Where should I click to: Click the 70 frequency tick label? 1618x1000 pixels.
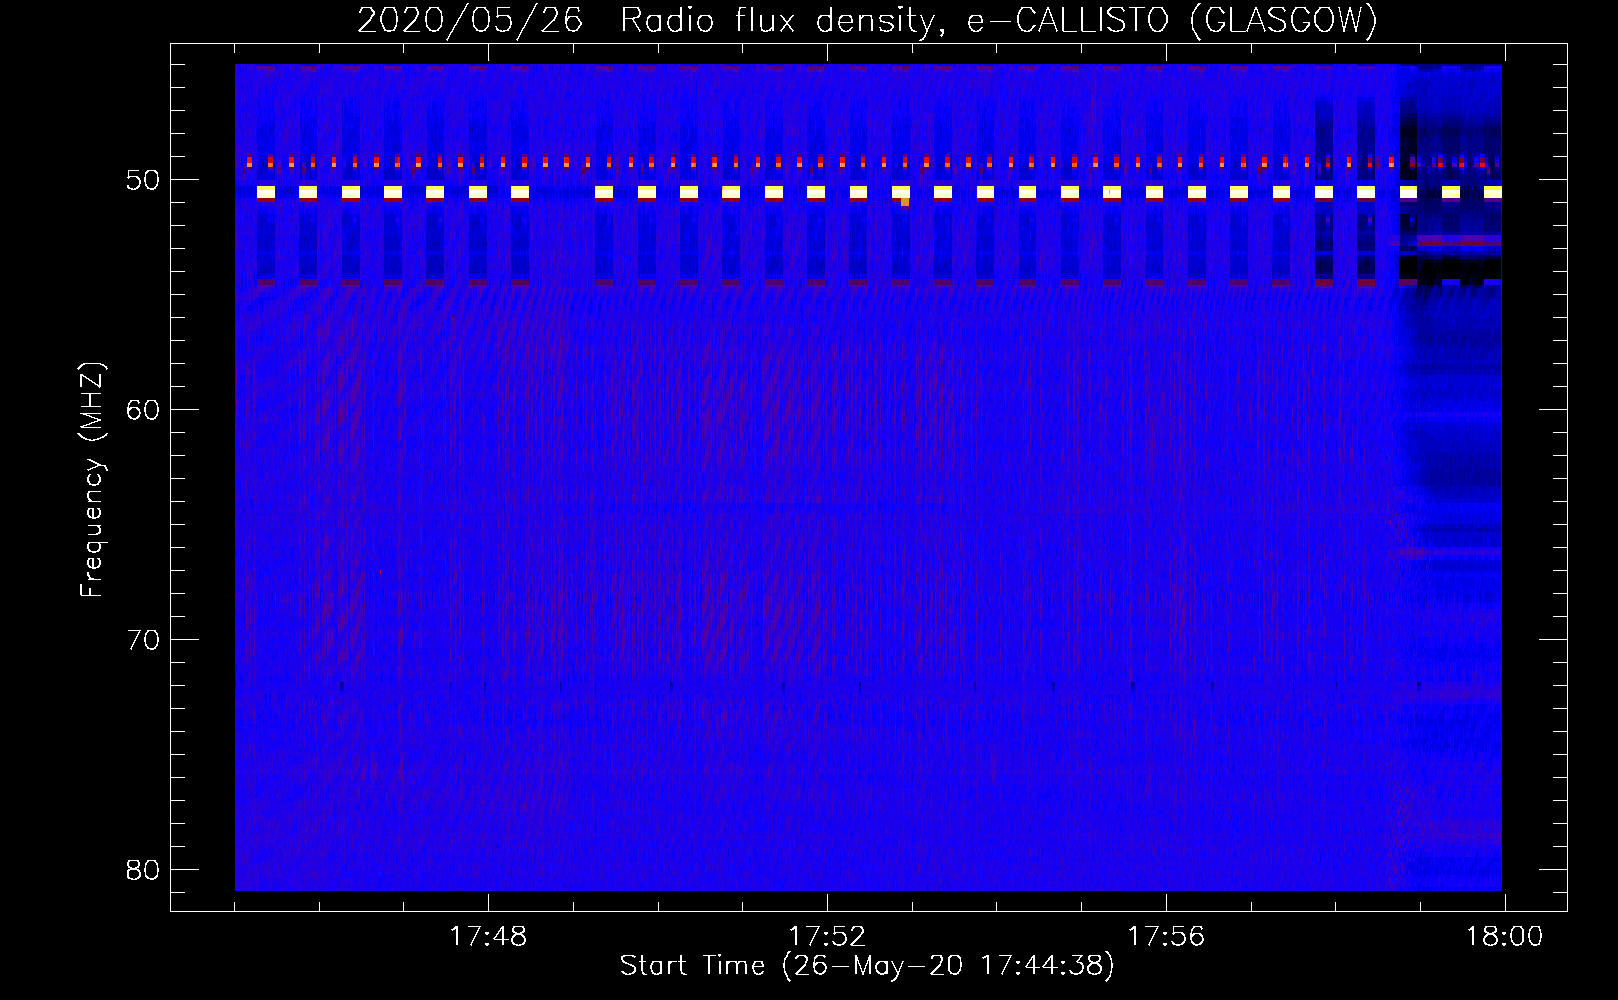pyautogui.click(x=143, y=640)
